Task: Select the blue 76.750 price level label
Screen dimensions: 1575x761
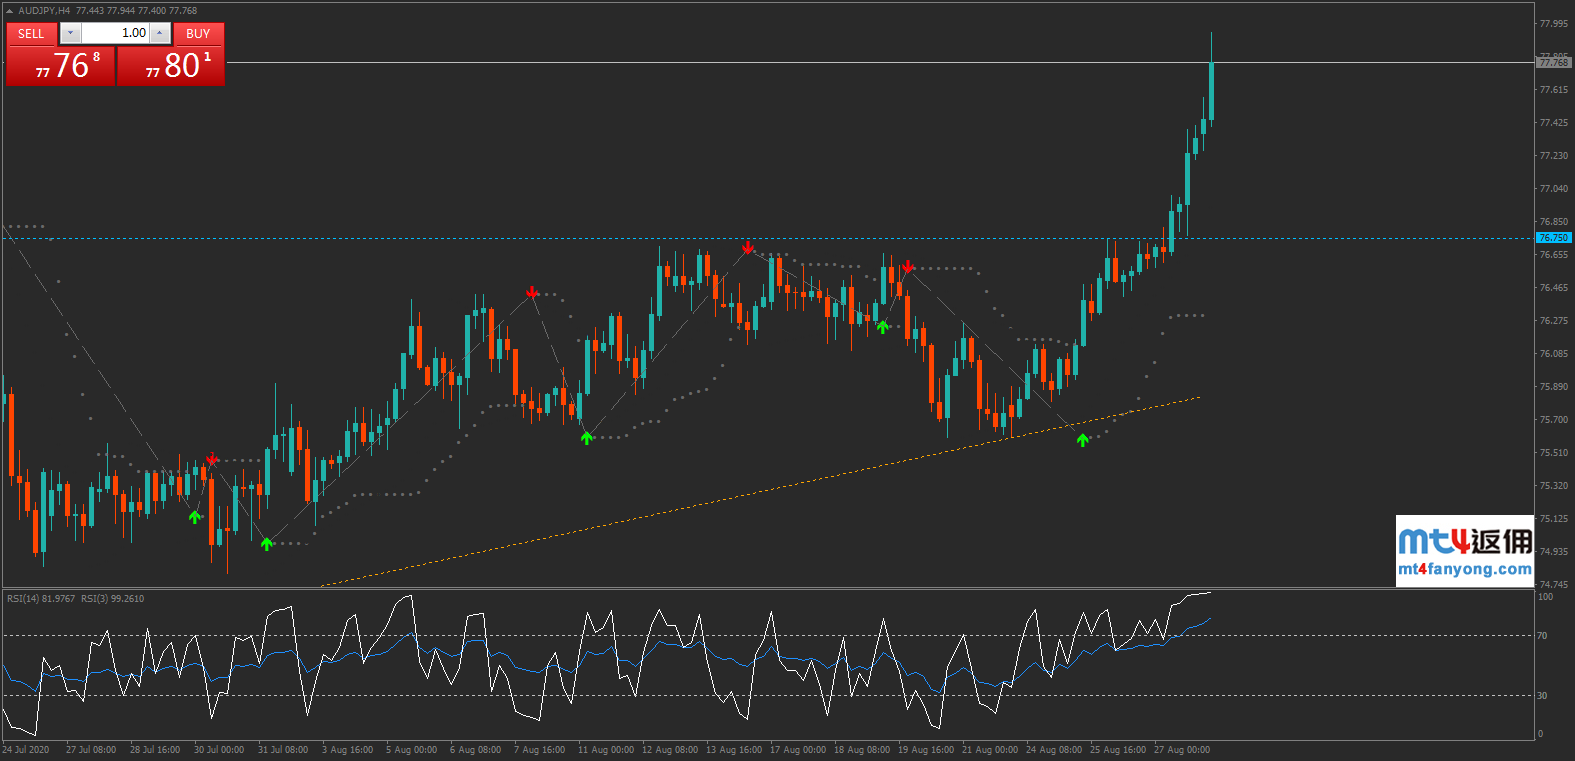Action: point(1553,238)
